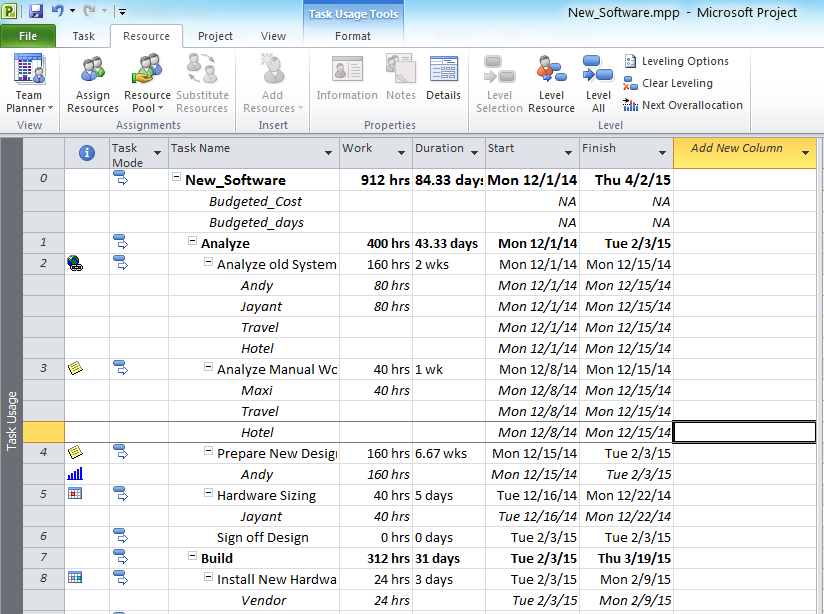
Task: Collapse the Analyze summary task
Action: (x=190, y=242)
